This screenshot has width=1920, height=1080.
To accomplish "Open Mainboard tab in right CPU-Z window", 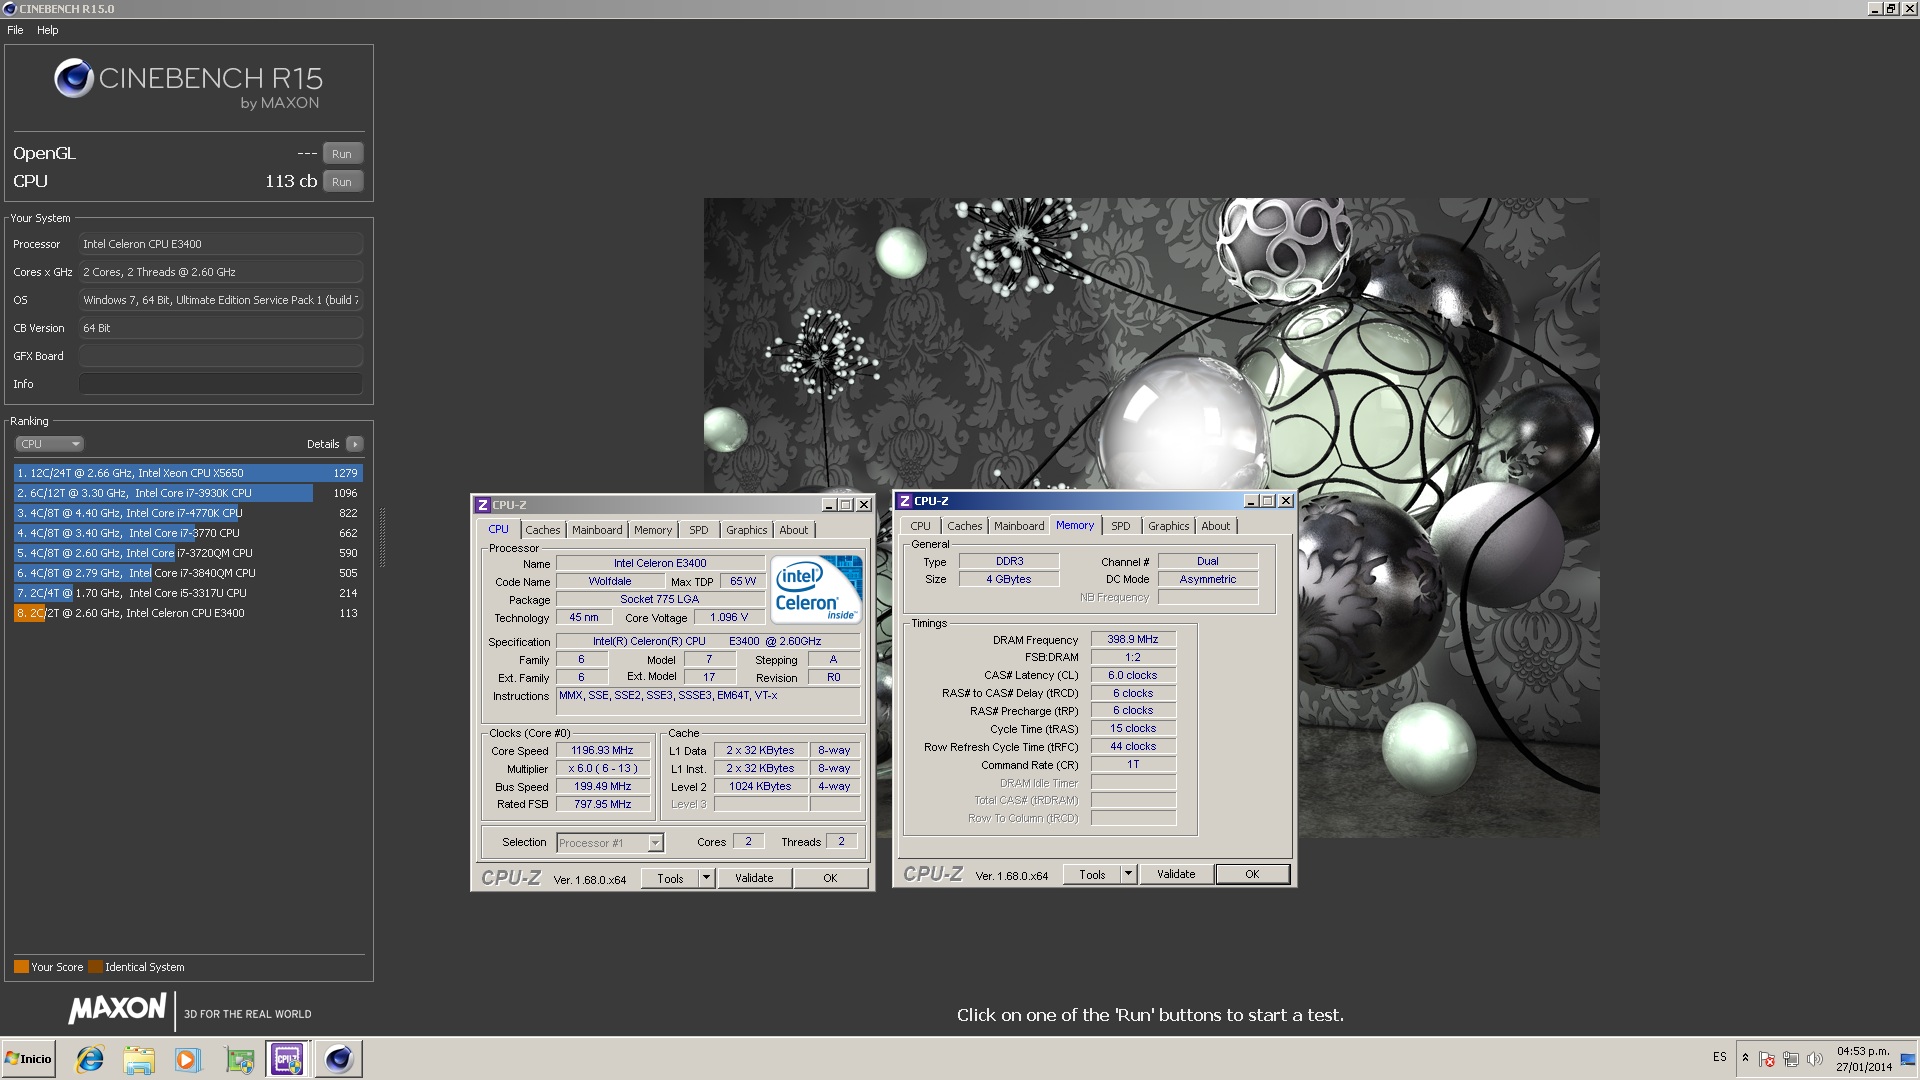I will tap(1019, 526).
